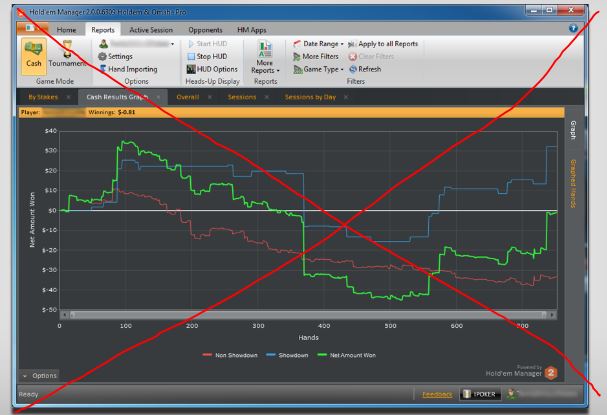Switch to the Reports ribbon tab
The height and width of the screenshot is (415, 607).
point(103,30)
